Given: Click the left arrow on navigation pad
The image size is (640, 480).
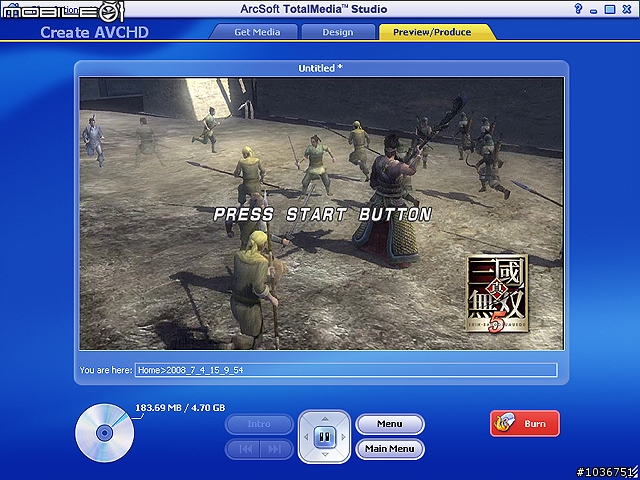Looking at the screenshot, I should coord(306,437).
